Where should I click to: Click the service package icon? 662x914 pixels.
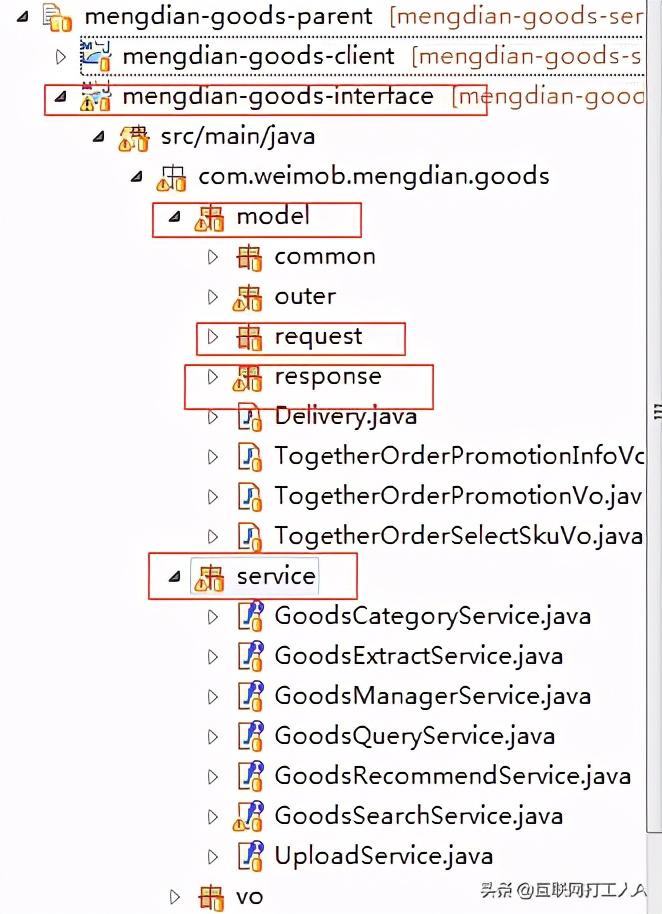(x=210, y=577)
